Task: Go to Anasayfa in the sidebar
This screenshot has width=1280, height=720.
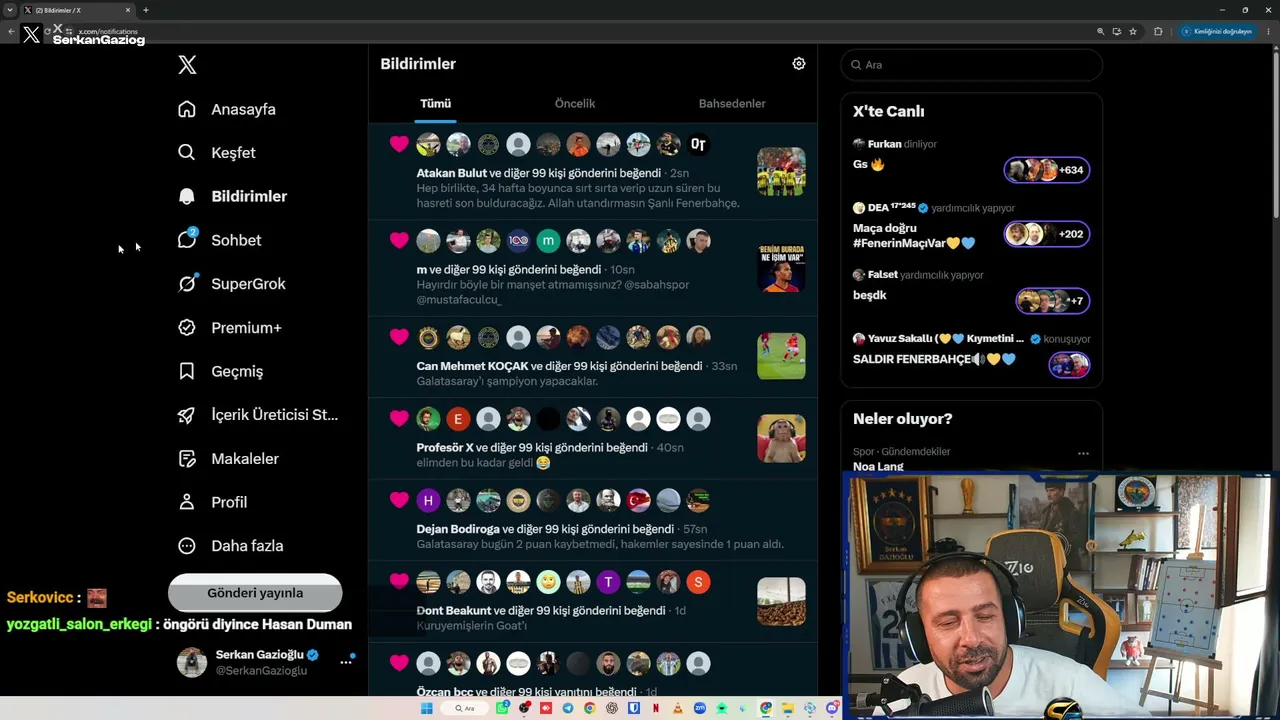Action: (227, 109)
